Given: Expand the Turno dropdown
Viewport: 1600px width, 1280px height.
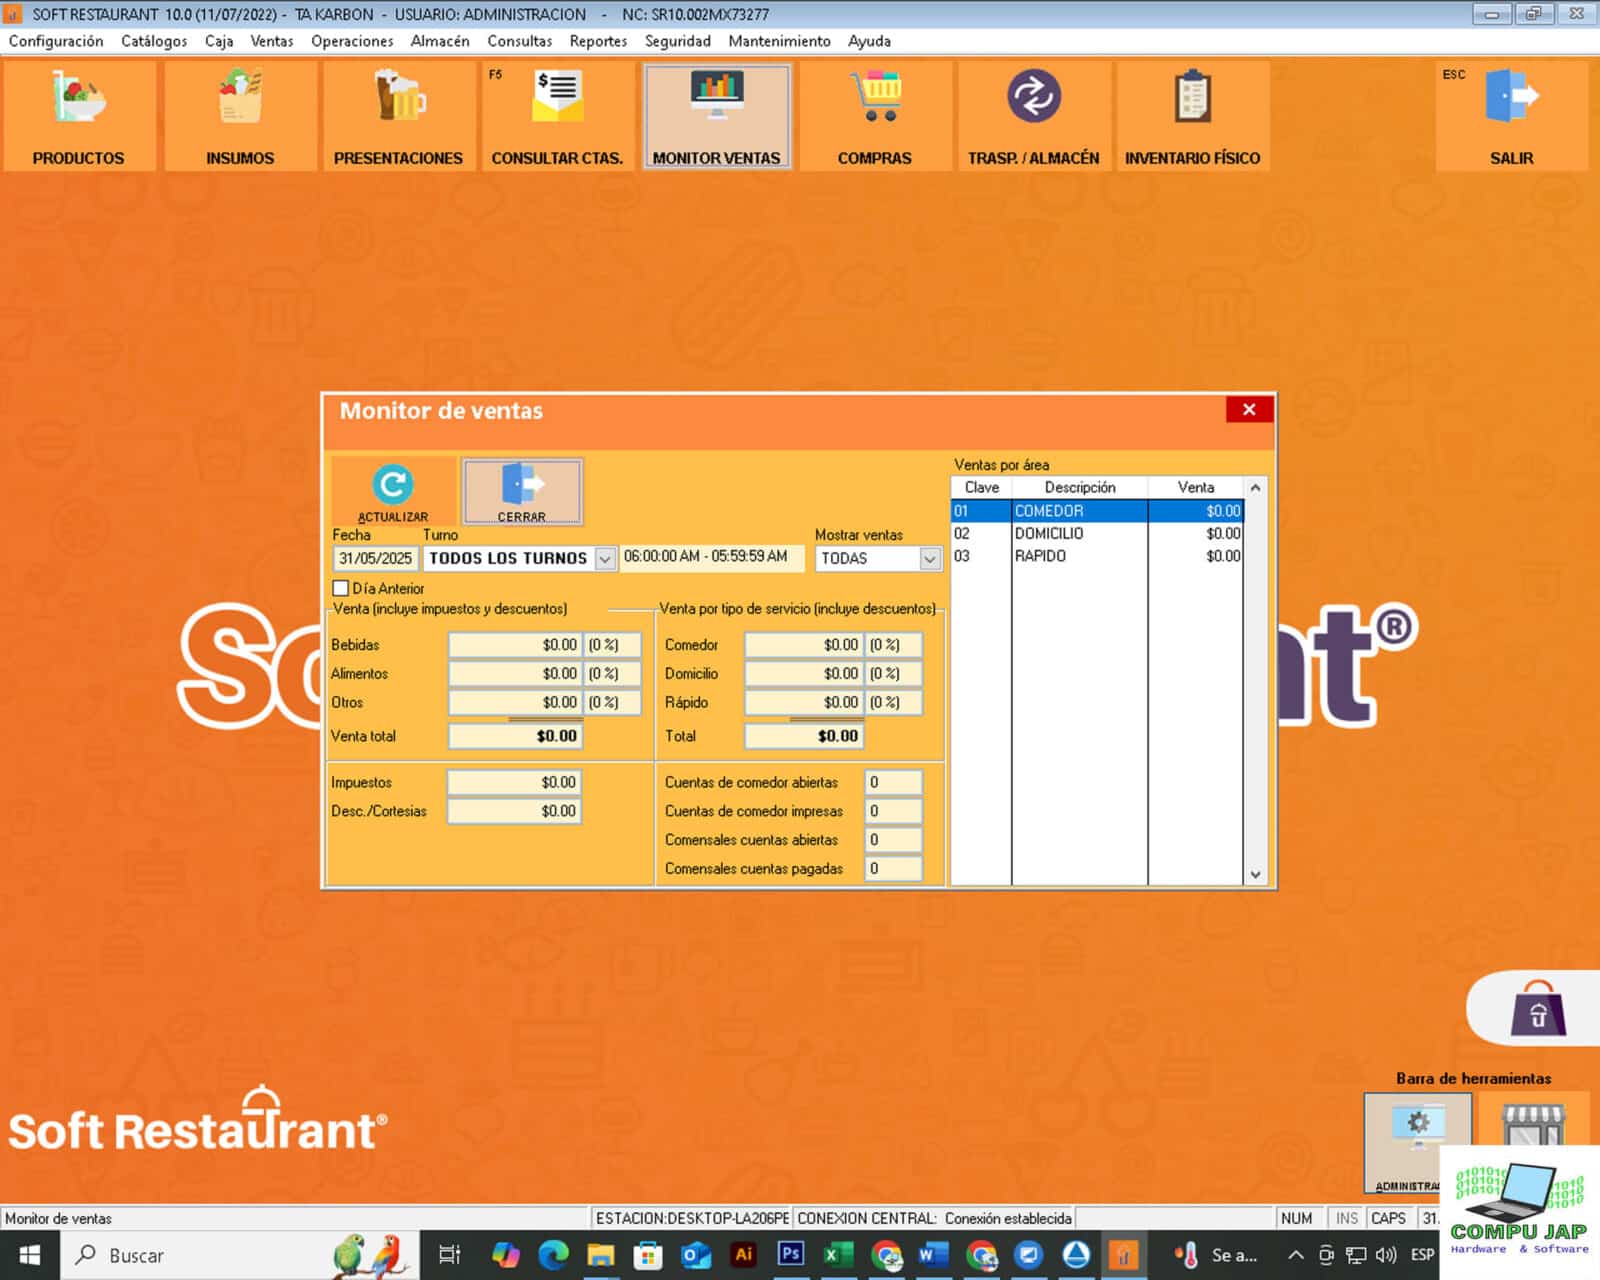Looking at the screenshot, I should pos(604,558).
